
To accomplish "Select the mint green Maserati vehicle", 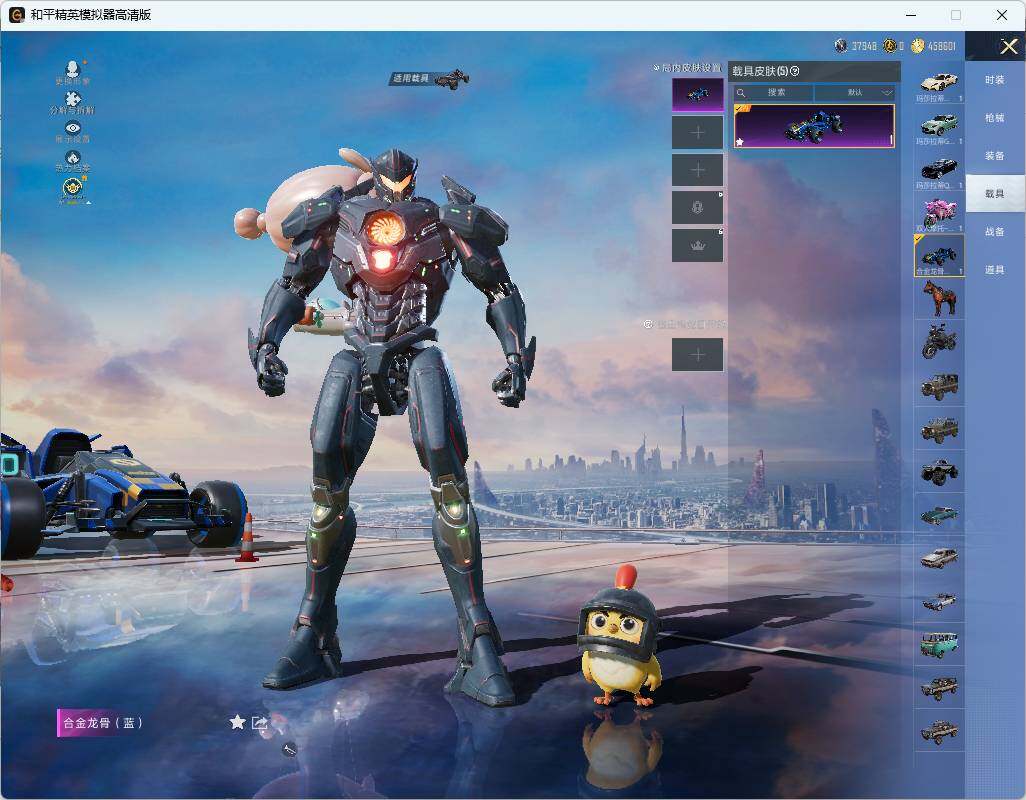I will pyautogui.click(x=939, y=126).
